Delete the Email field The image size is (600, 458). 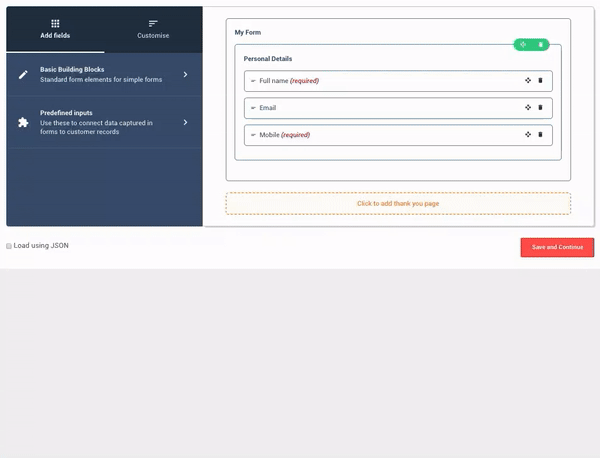(x=540, y=108)
